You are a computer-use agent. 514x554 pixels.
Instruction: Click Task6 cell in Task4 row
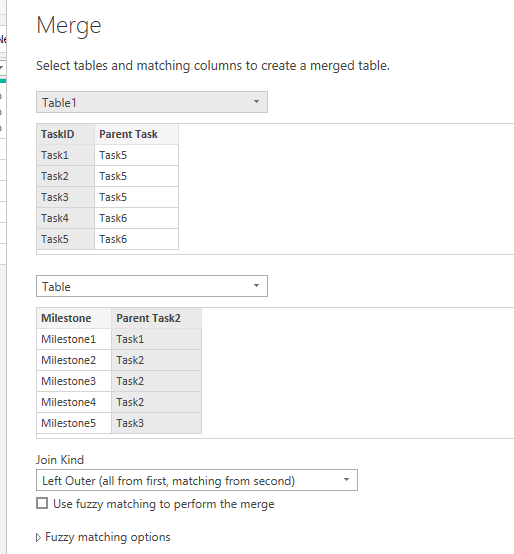(136, 218)
